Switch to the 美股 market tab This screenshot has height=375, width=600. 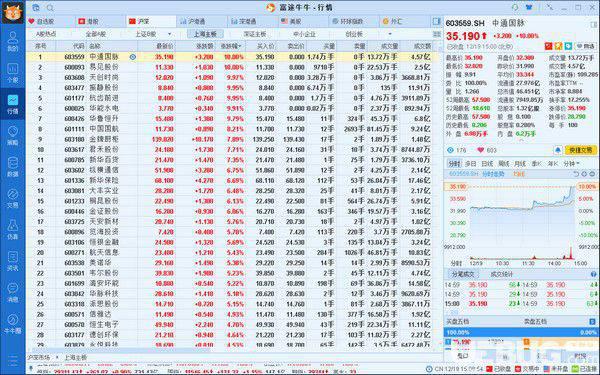pyautogui.click(x=292, y=21)
